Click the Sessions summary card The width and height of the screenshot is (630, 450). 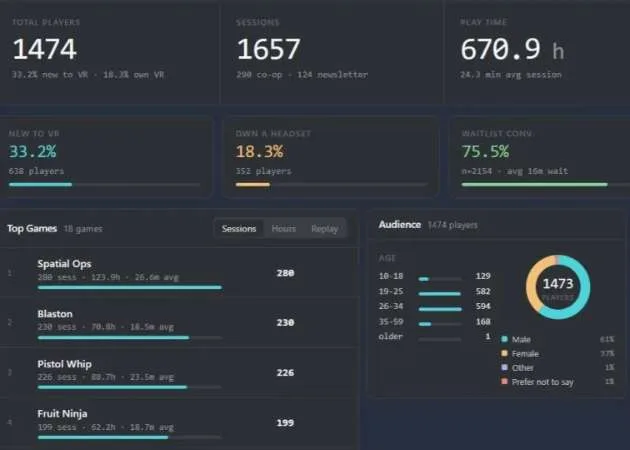332,54
